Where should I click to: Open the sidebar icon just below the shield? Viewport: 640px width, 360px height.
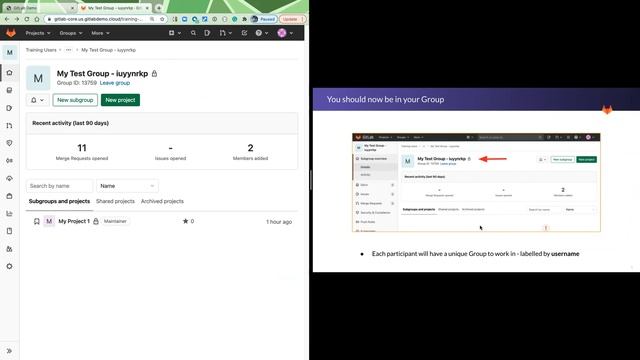click(x=9, y=161)
